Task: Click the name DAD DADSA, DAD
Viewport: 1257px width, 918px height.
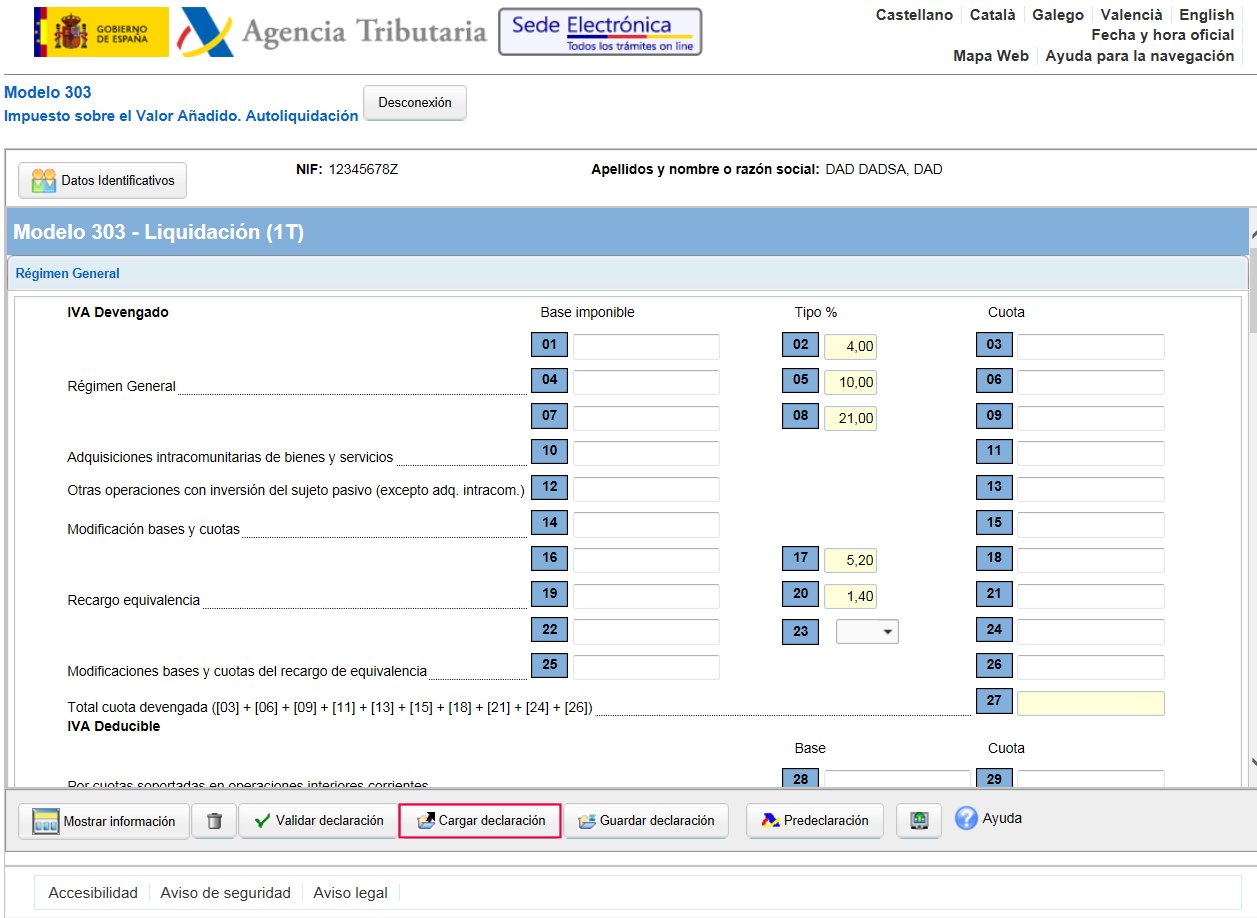Action: pyautogui.click(x=884, y=169)
